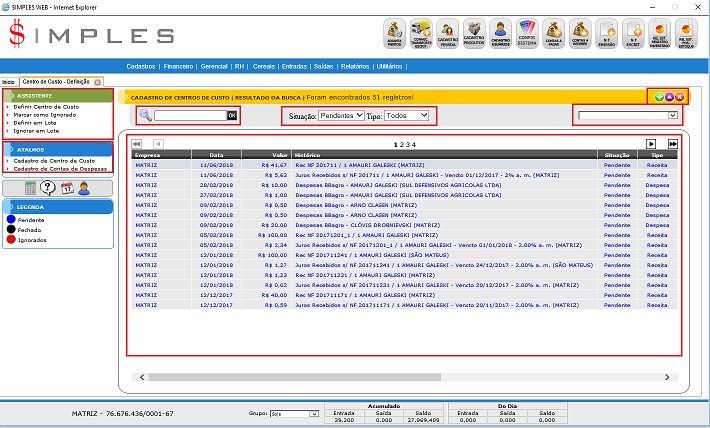Open the calculator icon in the sidebar
Screen dimensions: 710x428
coord(31,188)
